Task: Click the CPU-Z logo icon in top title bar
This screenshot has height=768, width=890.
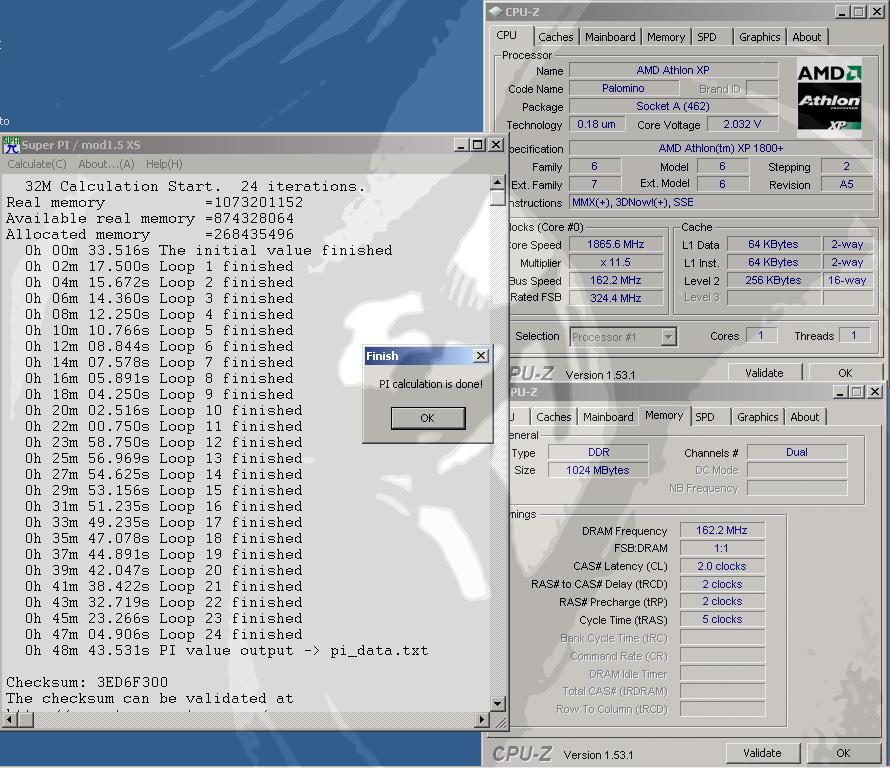Action: (x=496, y=11)
